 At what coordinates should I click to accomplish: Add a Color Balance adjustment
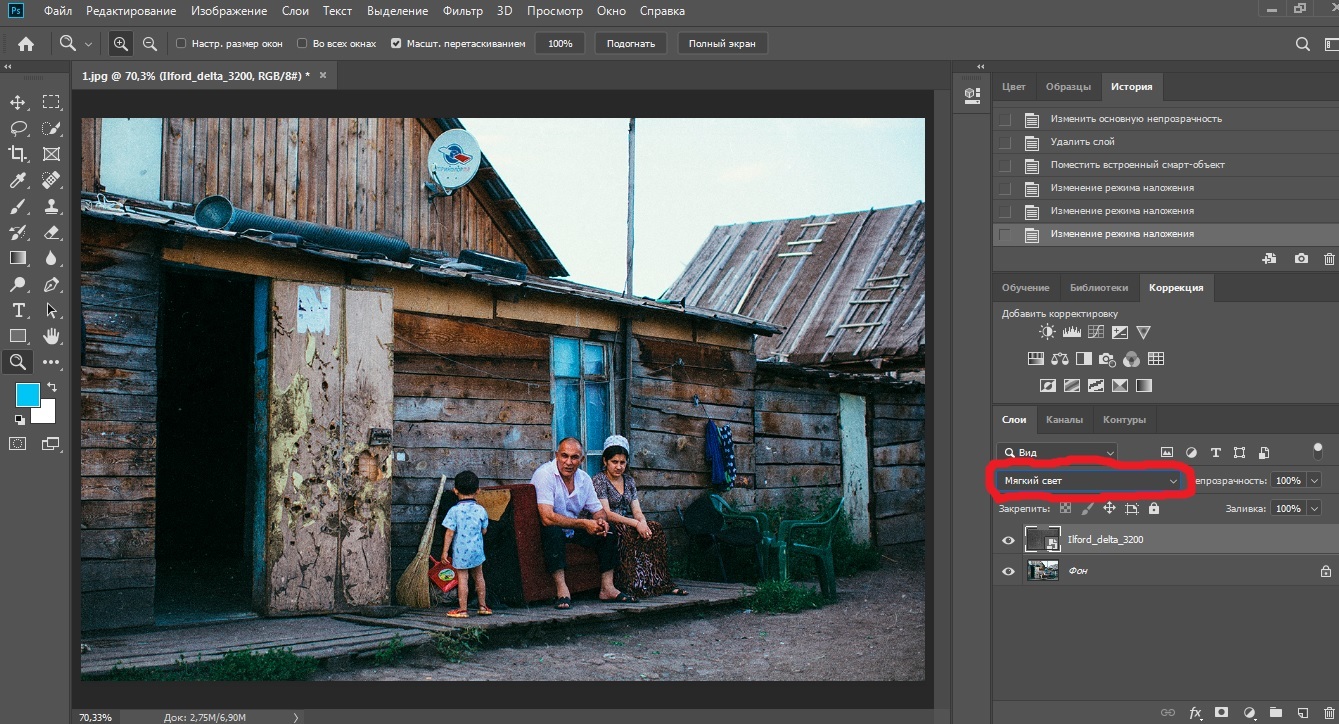[x=1059, y=359]
